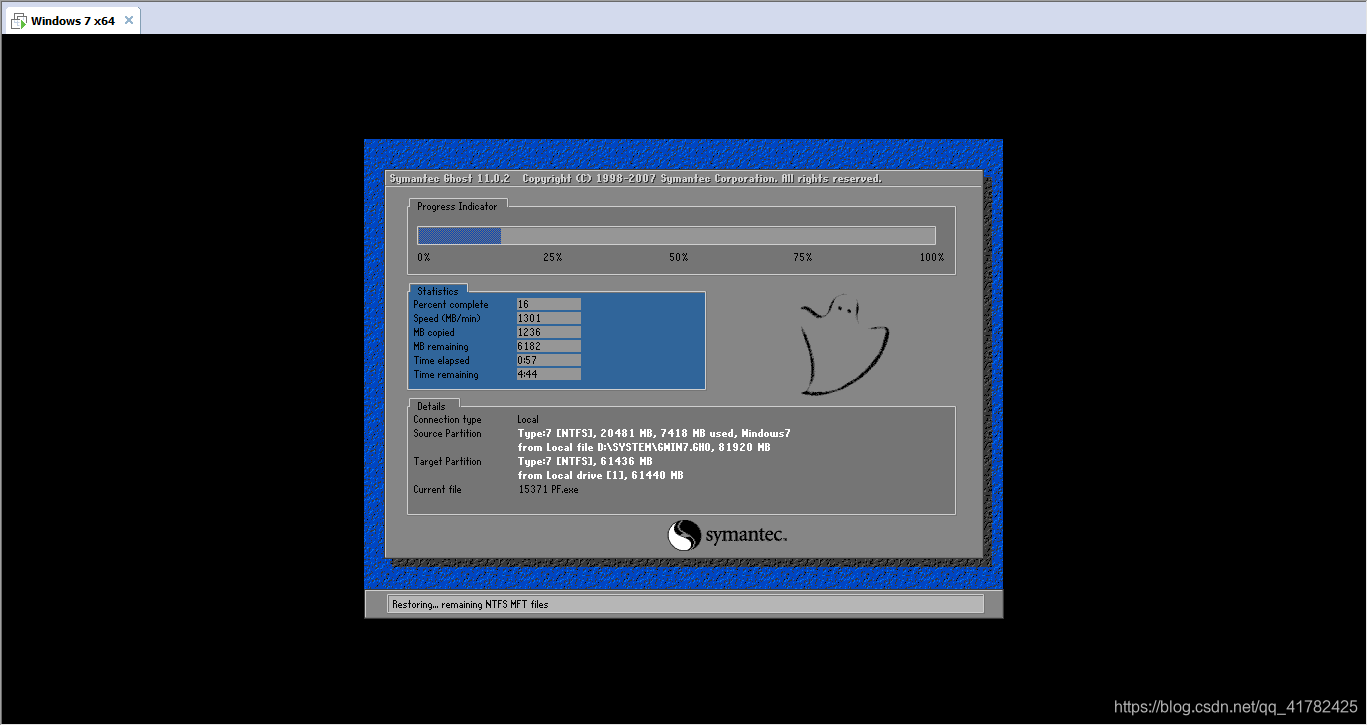Click the Speed value 1301
1368x726 pixels.
[548, 318]
